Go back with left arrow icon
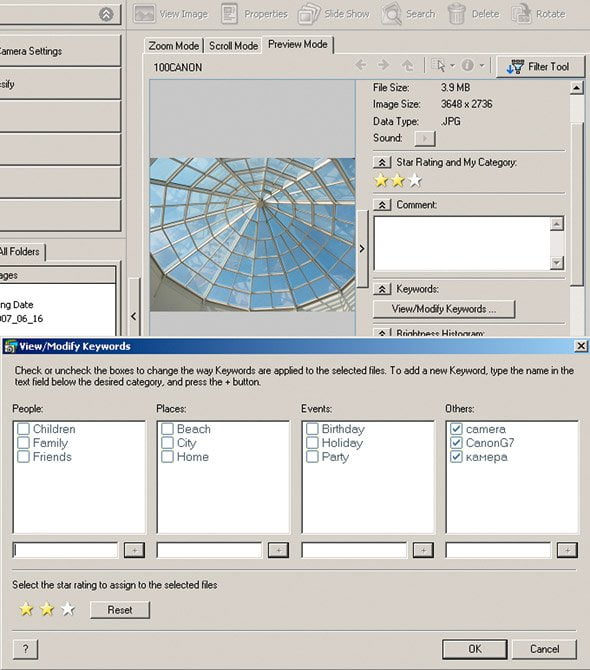590x670 pixels. 361,65
